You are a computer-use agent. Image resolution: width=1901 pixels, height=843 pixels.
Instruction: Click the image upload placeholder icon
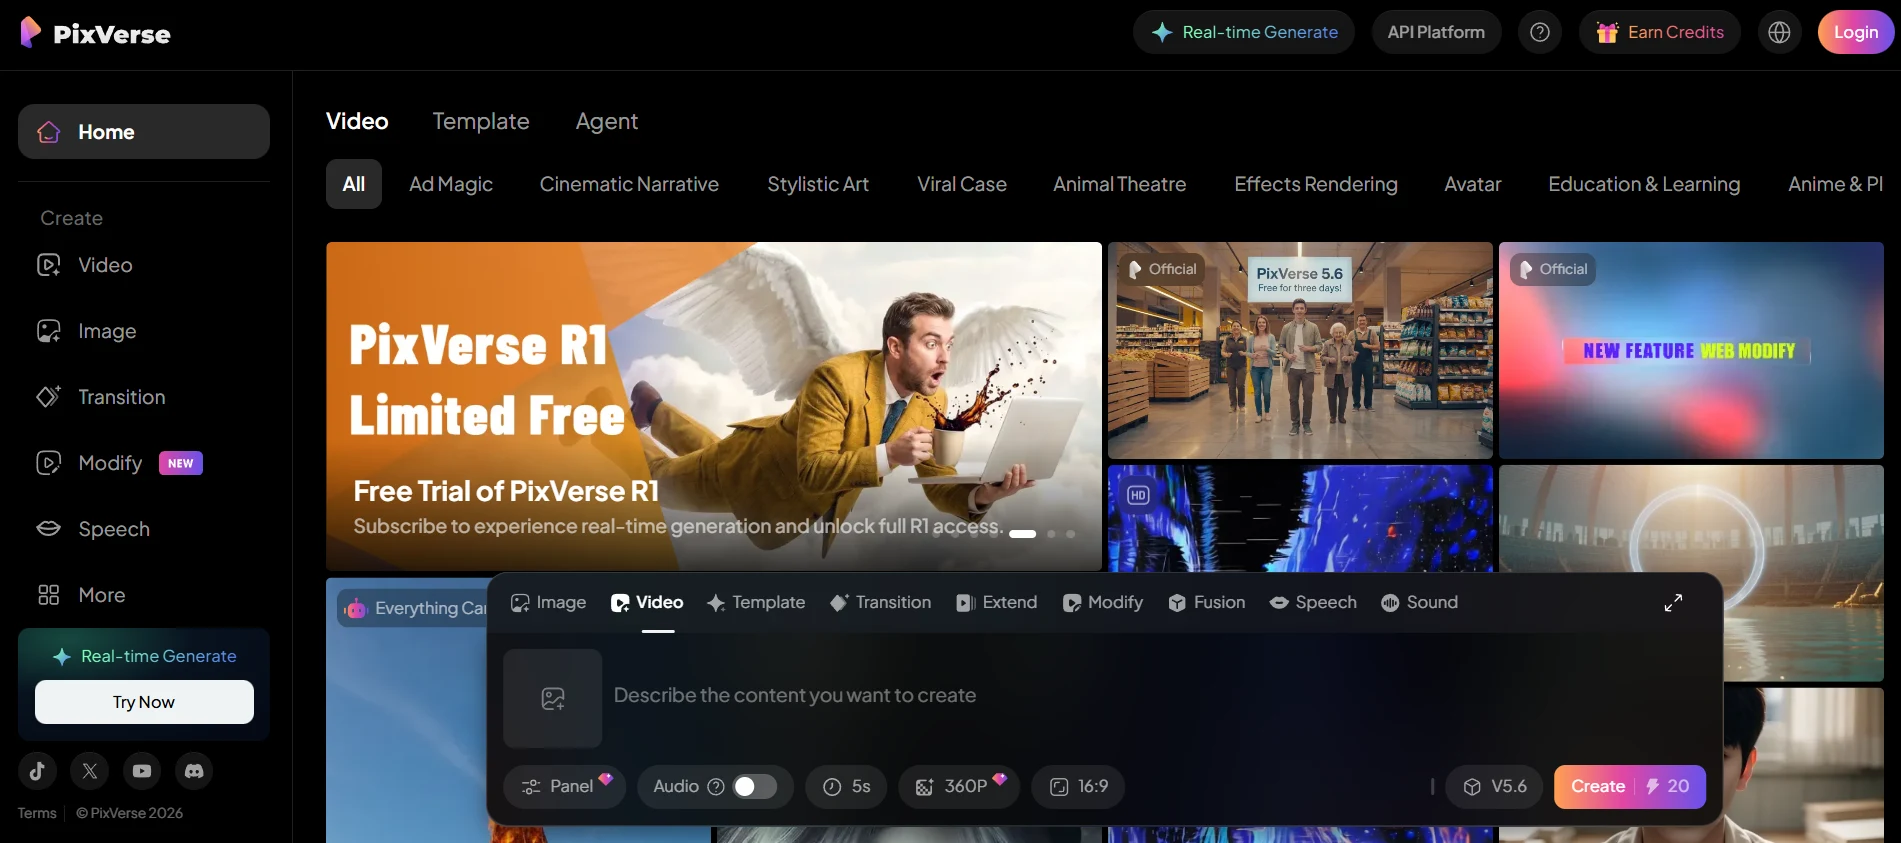[553, 698]
